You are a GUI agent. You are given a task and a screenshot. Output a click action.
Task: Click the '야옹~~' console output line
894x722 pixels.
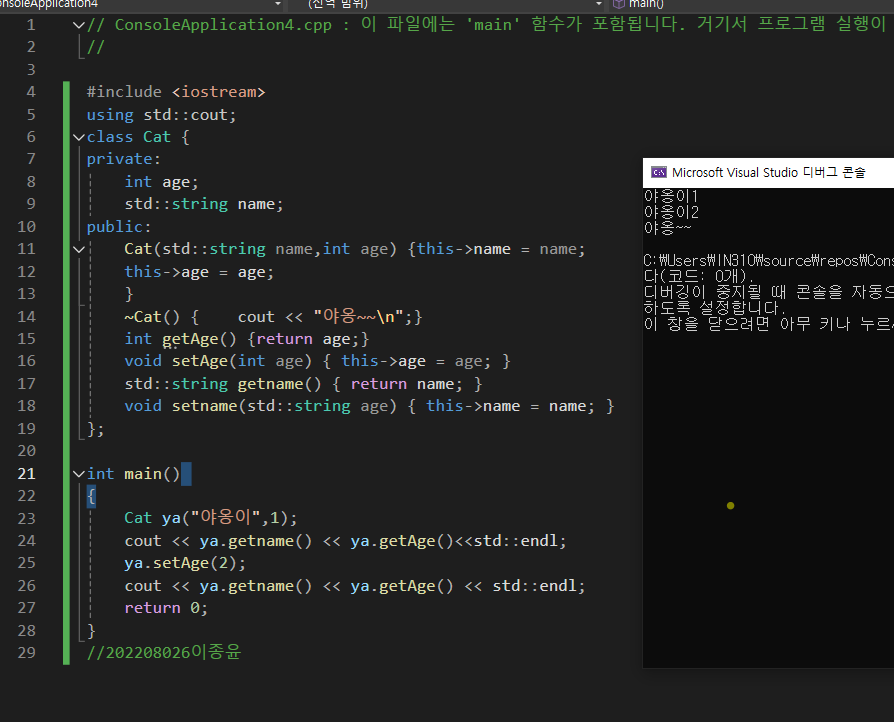667,228
